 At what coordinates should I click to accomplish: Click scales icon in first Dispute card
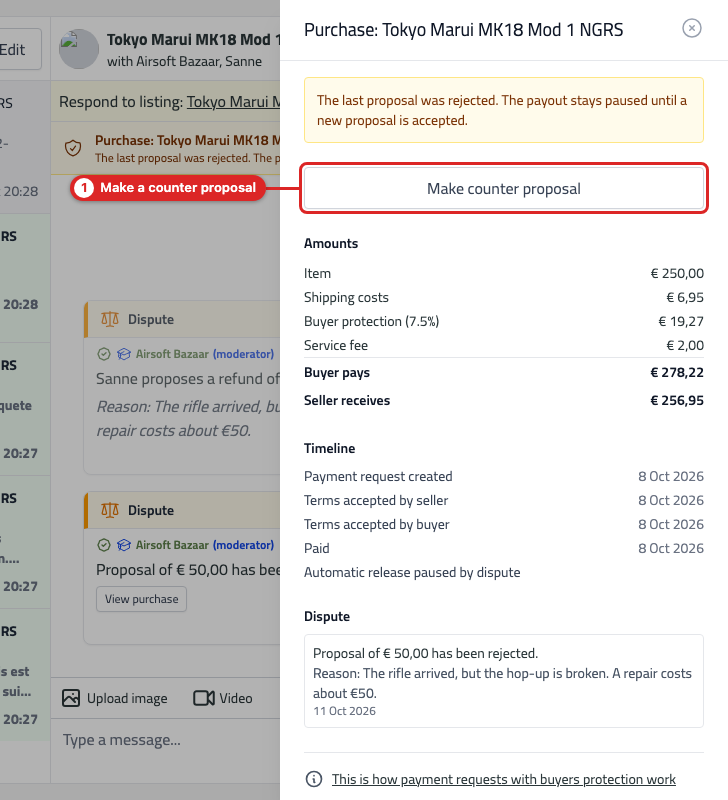[x=110, y=319]
